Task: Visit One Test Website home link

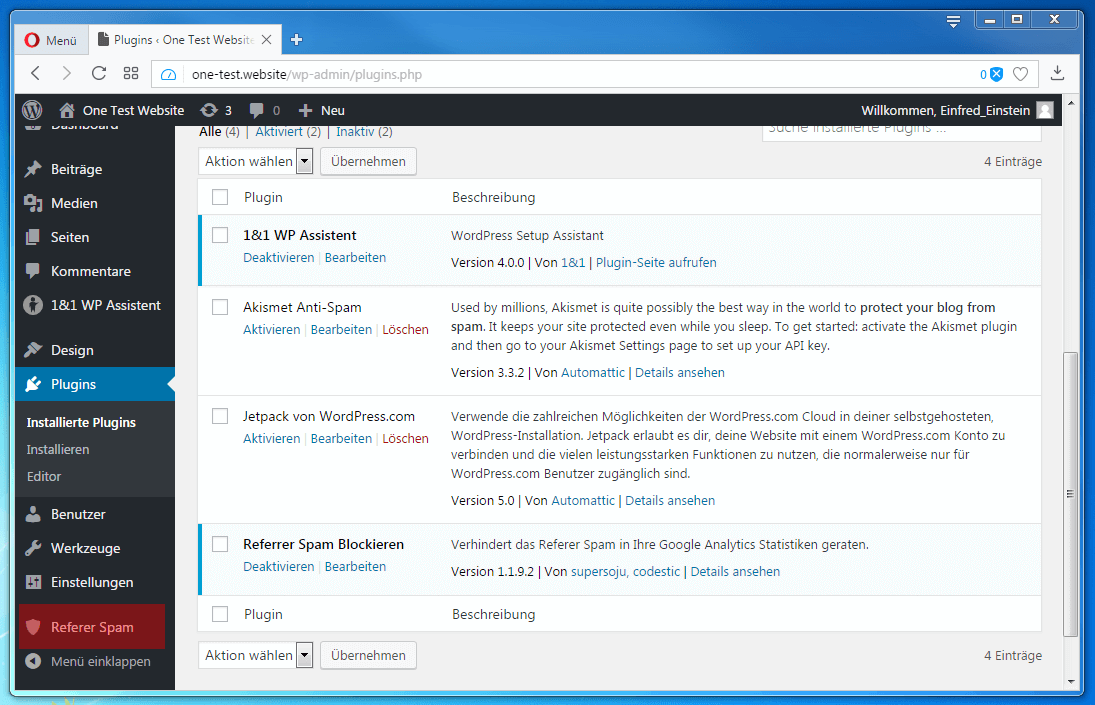Action: (x=122, y=110)
